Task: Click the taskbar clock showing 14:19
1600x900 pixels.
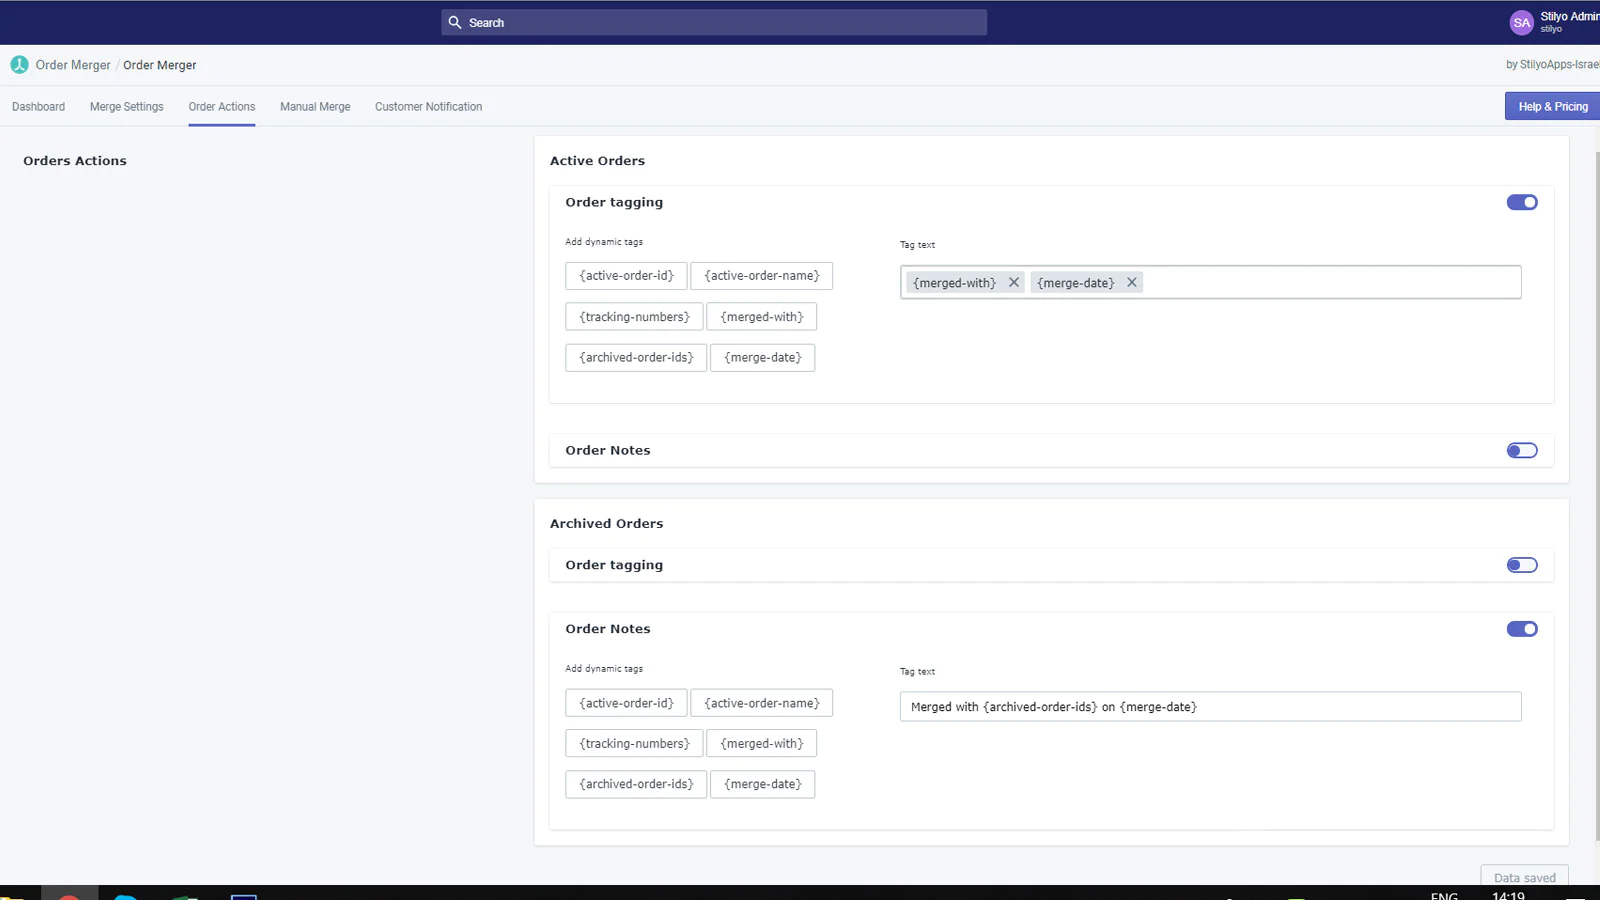Action: point(1508,896)
